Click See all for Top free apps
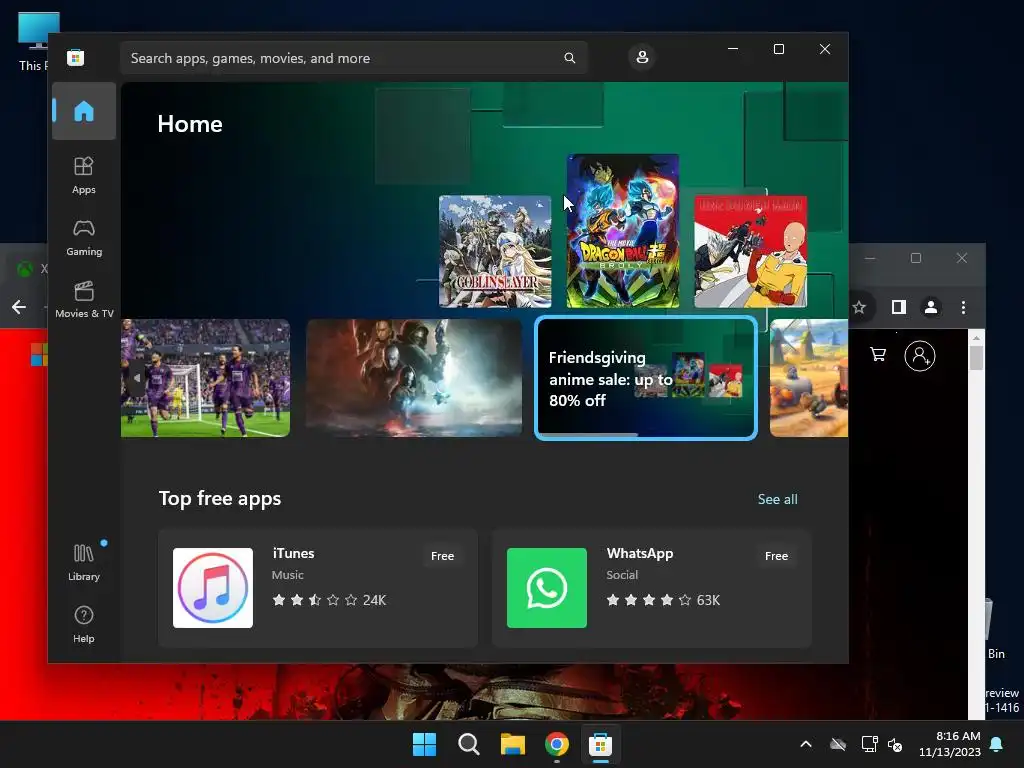This screenshot has height=768, width=1024. point(777,499)
